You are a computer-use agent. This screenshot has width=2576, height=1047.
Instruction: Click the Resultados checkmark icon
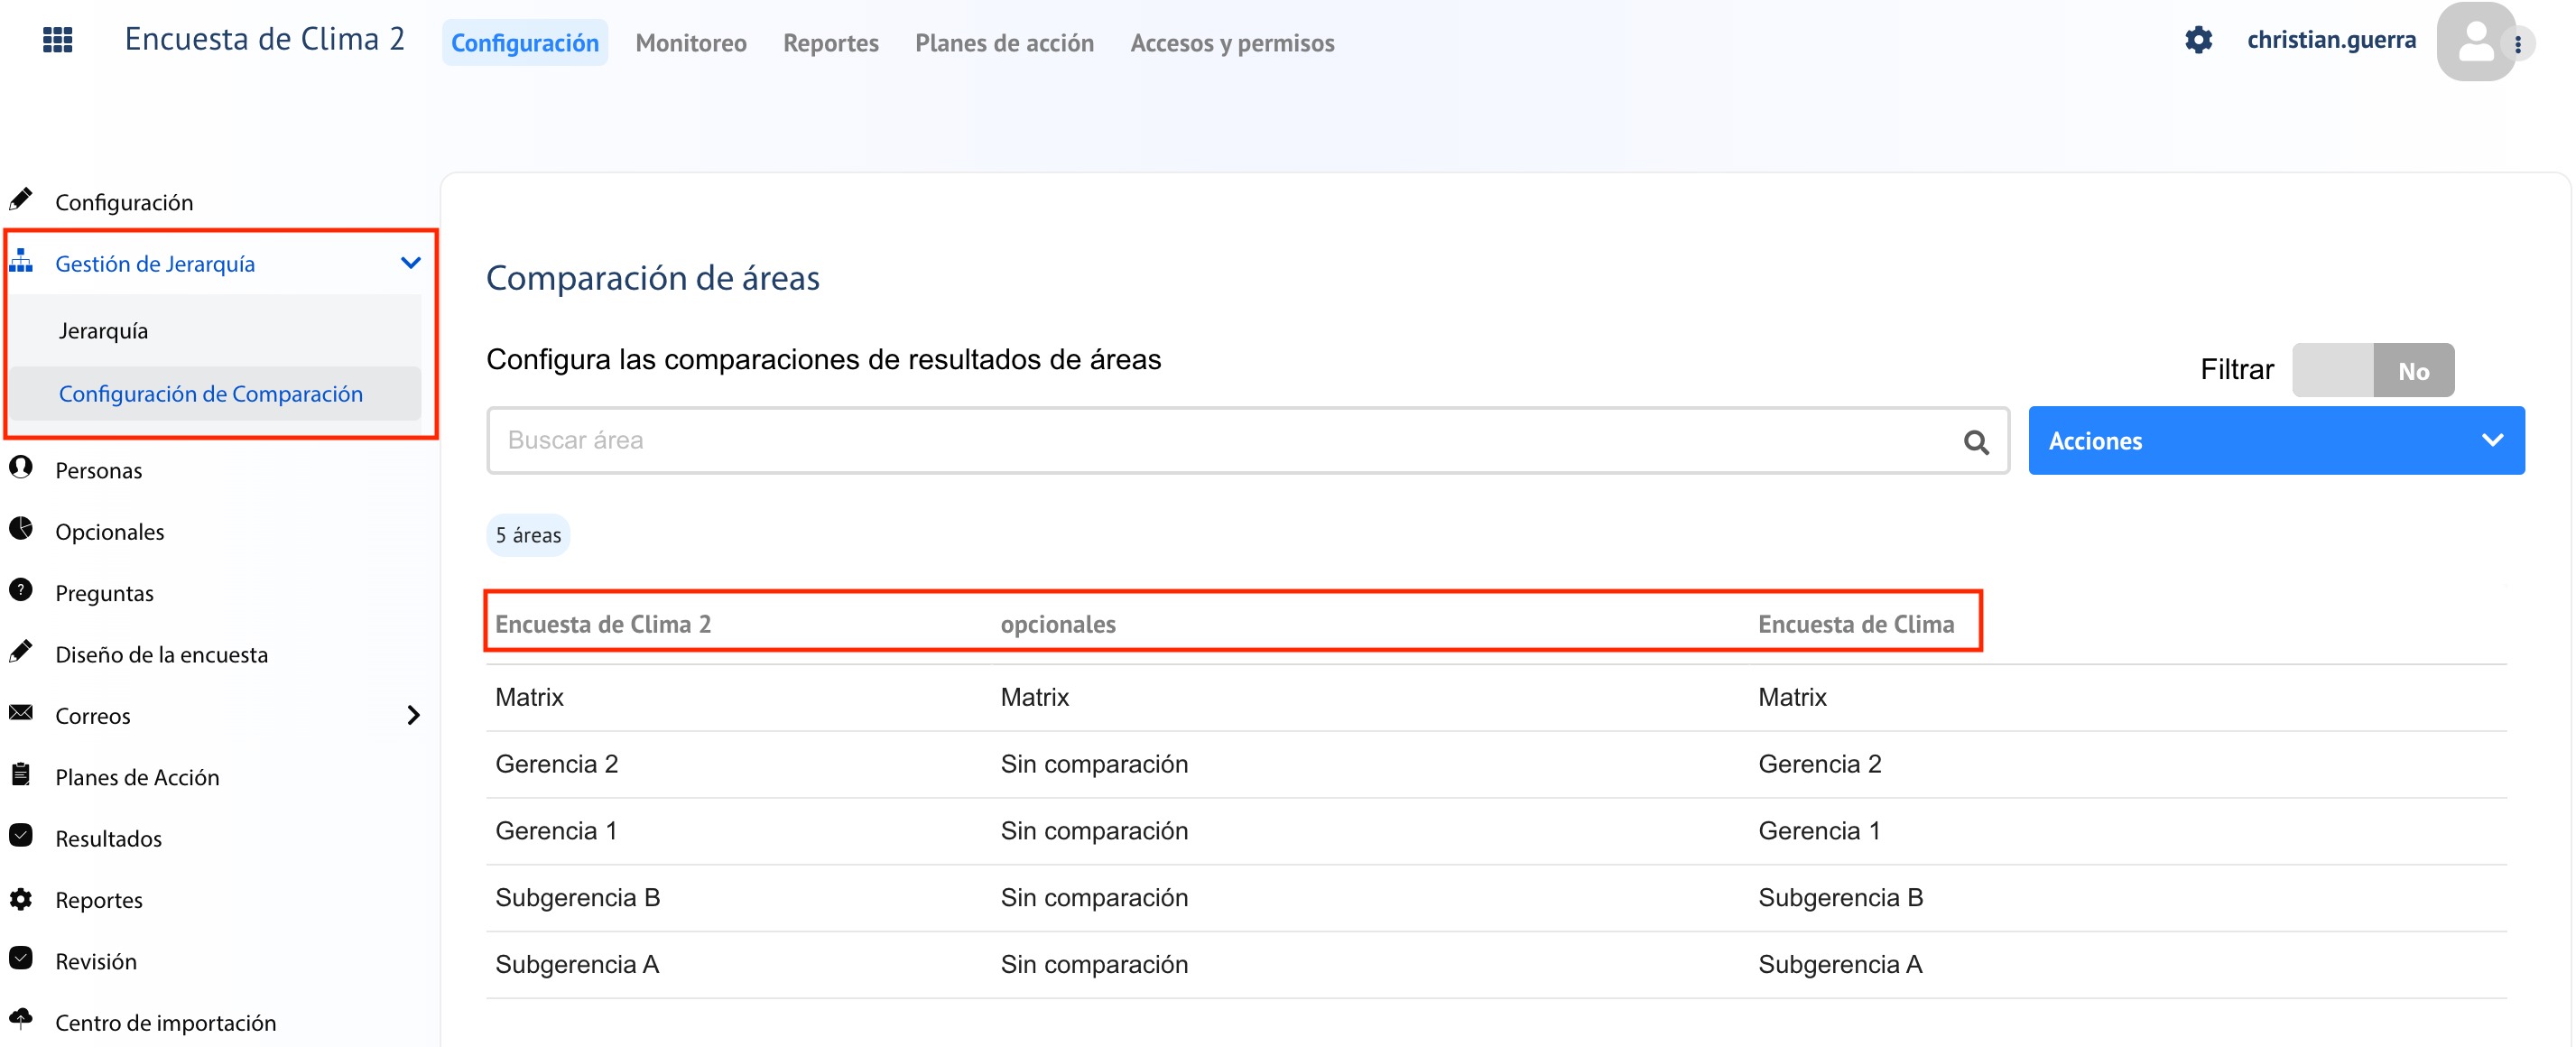21,836
